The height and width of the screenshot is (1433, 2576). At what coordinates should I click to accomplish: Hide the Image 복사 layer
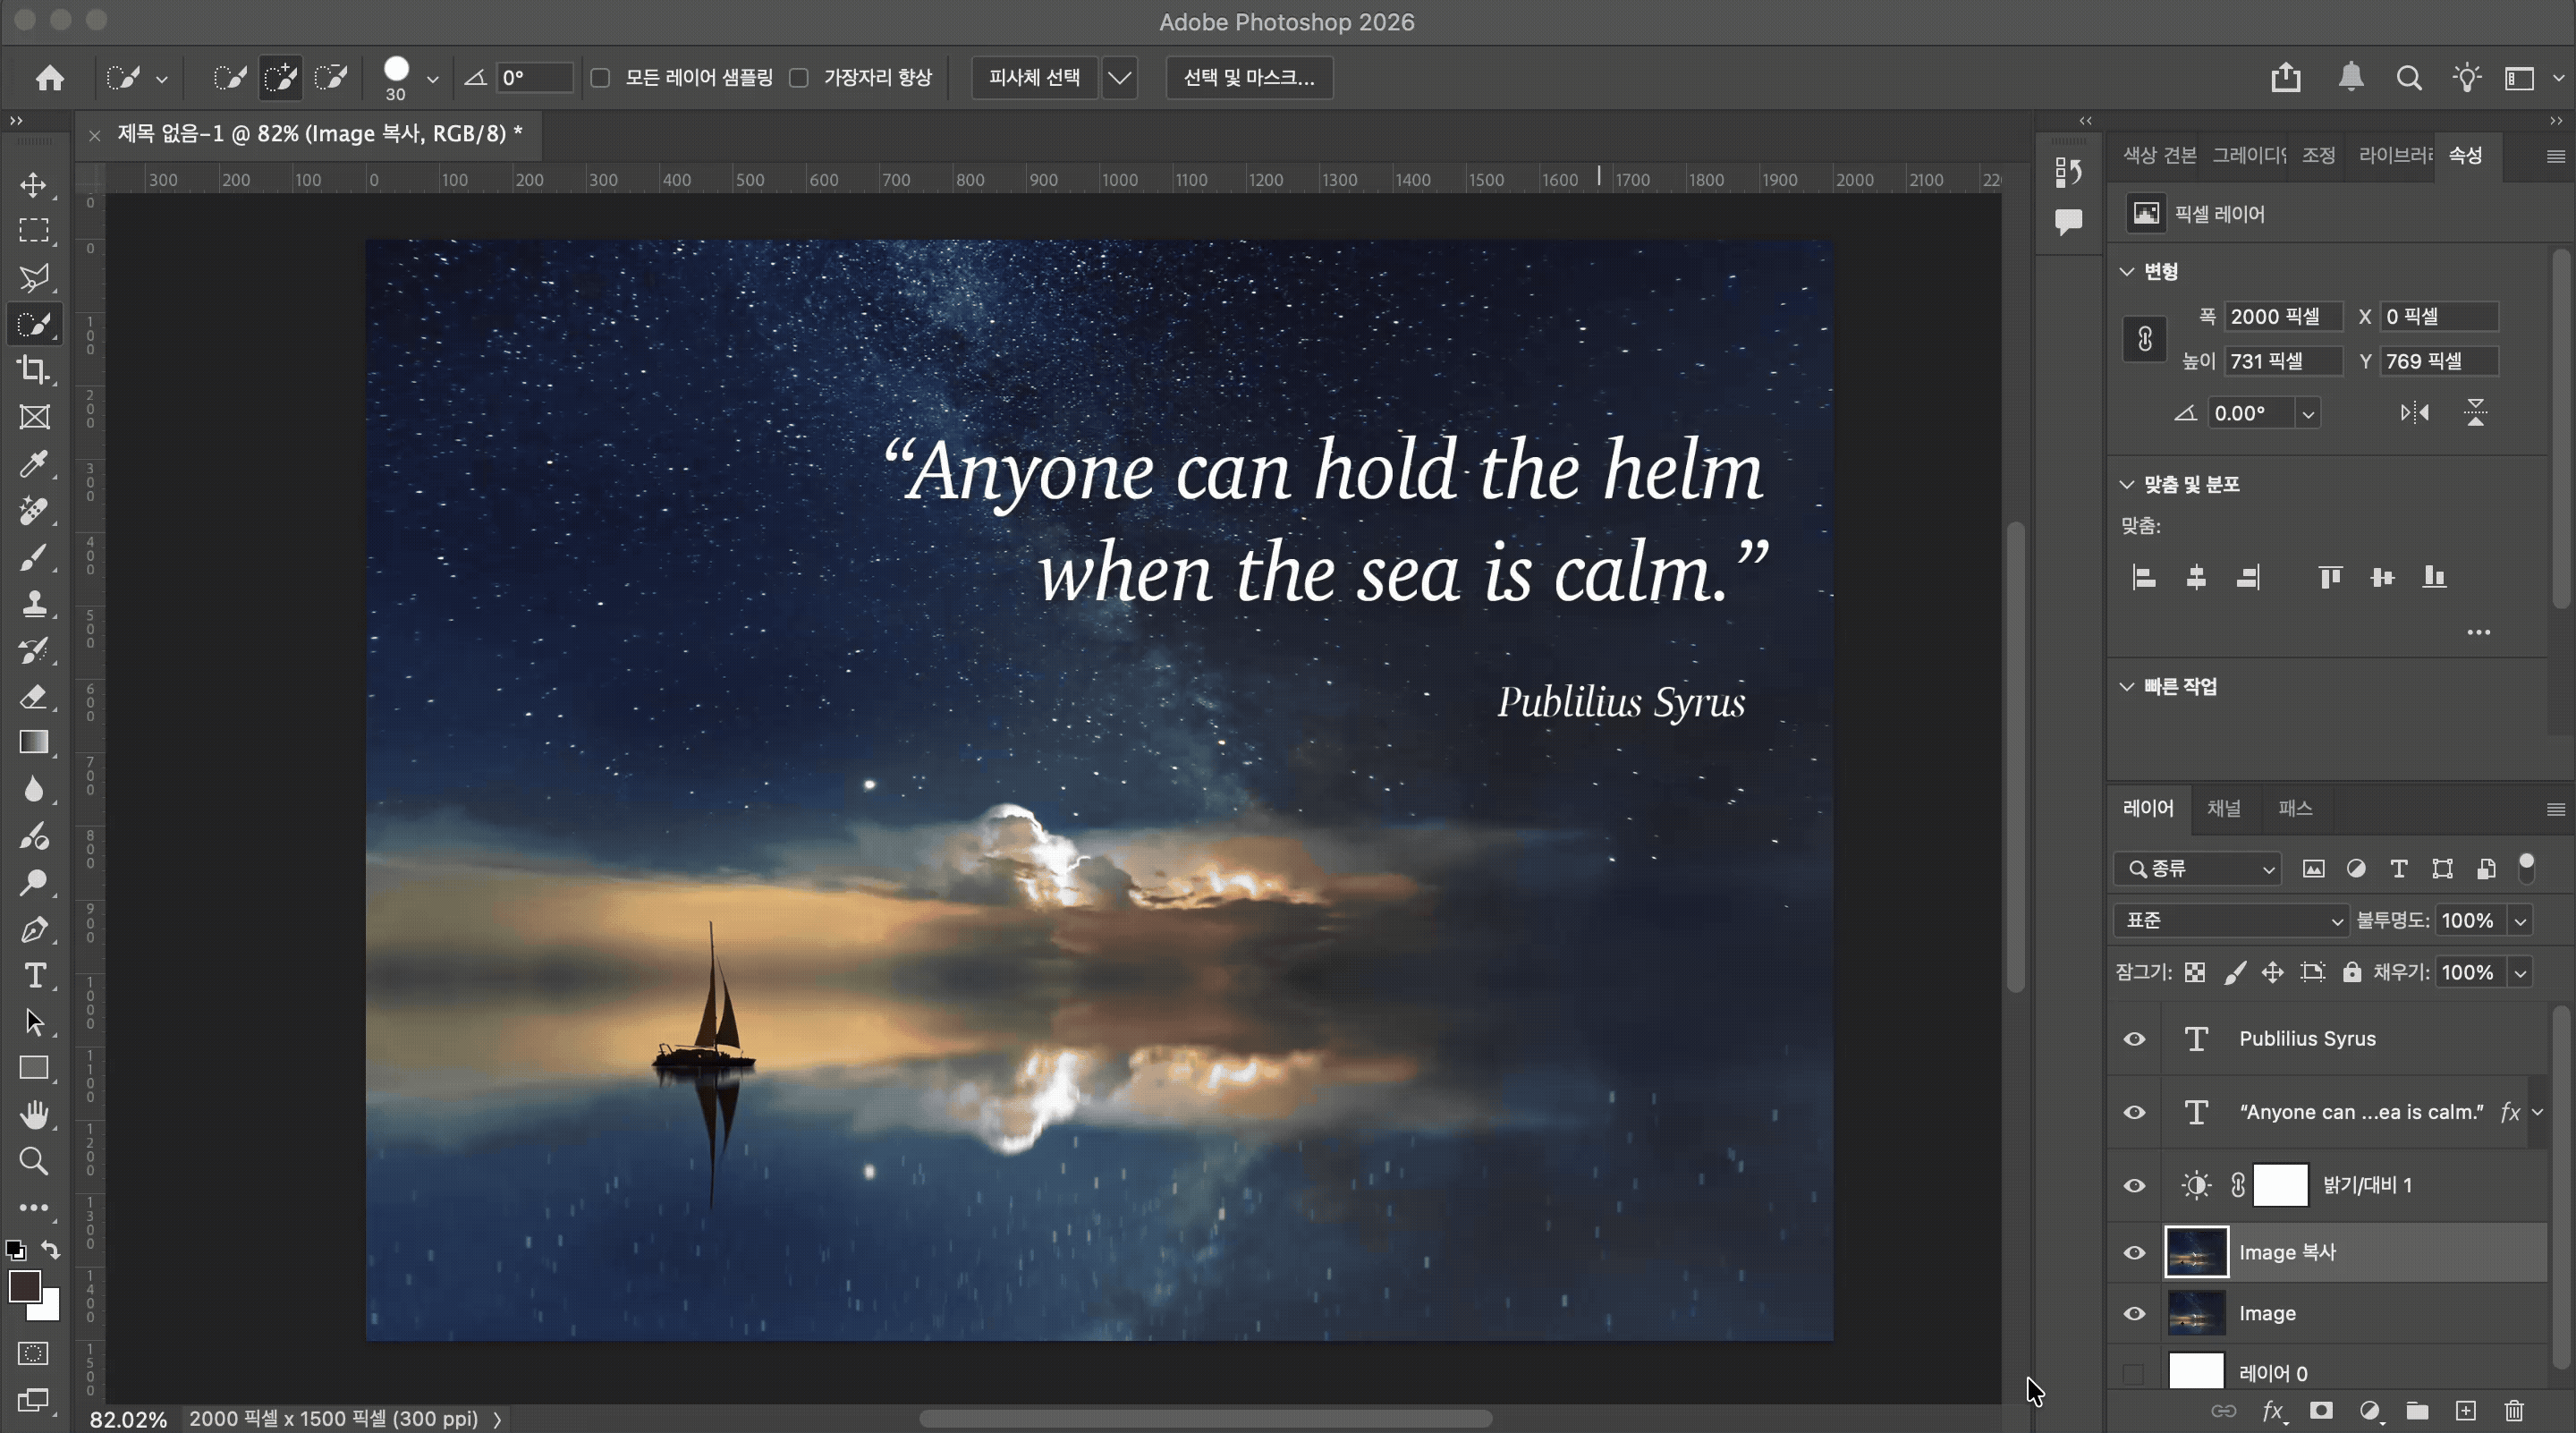point(2134,1253)
